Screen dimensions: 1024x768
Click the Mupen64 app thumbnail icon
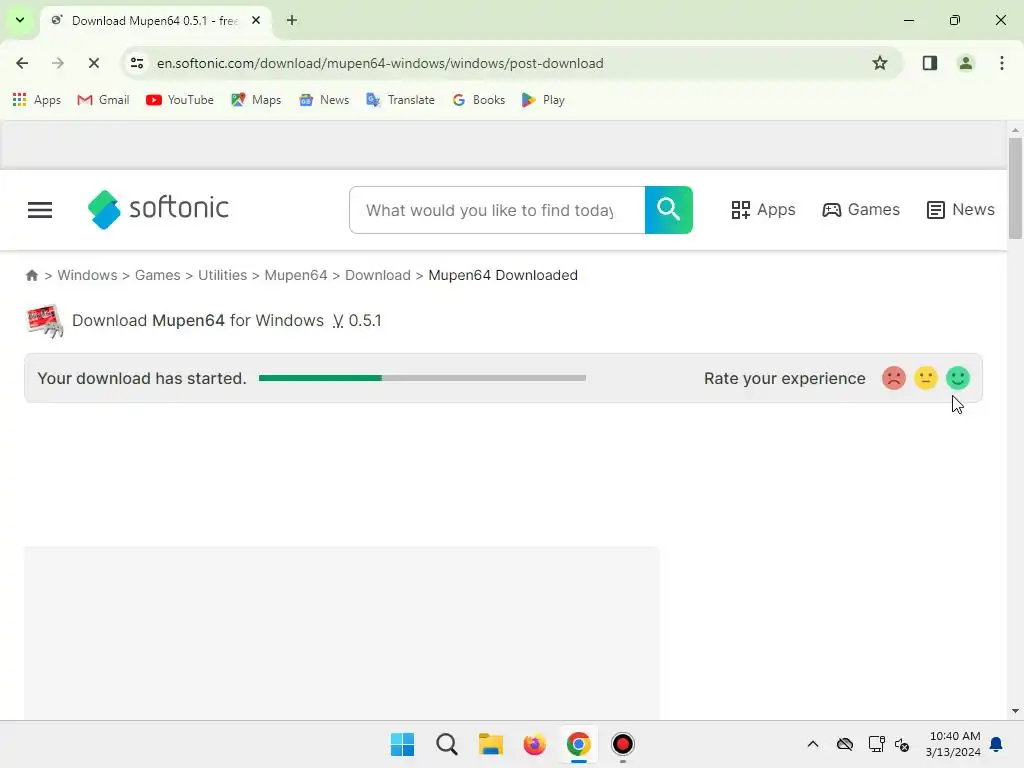pyautogui.click(x=45, y=321)
